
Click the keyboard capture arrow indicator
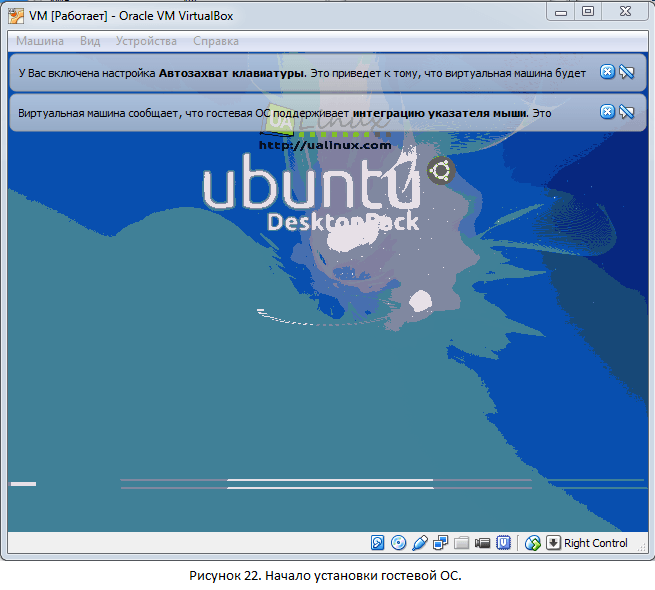point(553,543)
